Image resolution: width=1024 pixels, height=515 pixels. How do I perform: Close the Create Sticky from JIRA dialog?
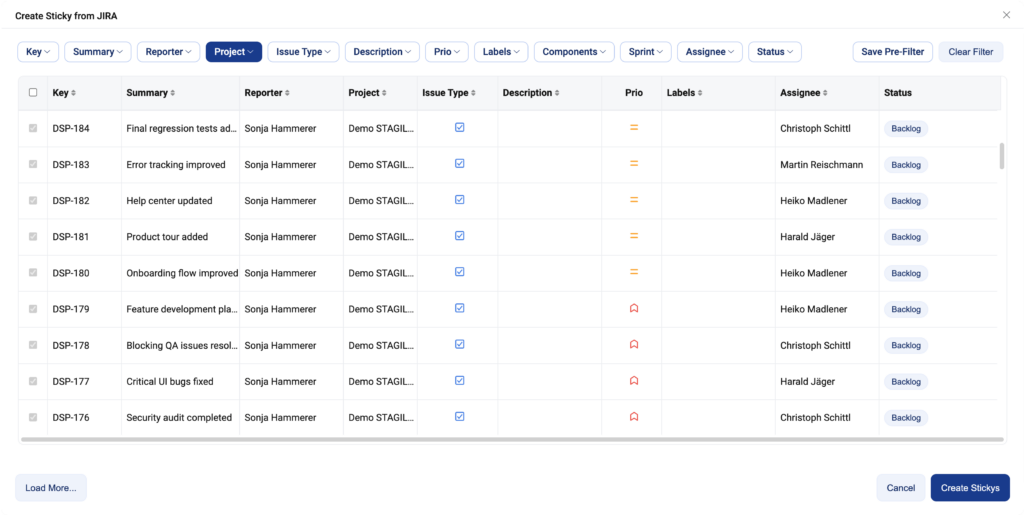coord(1006,15)
